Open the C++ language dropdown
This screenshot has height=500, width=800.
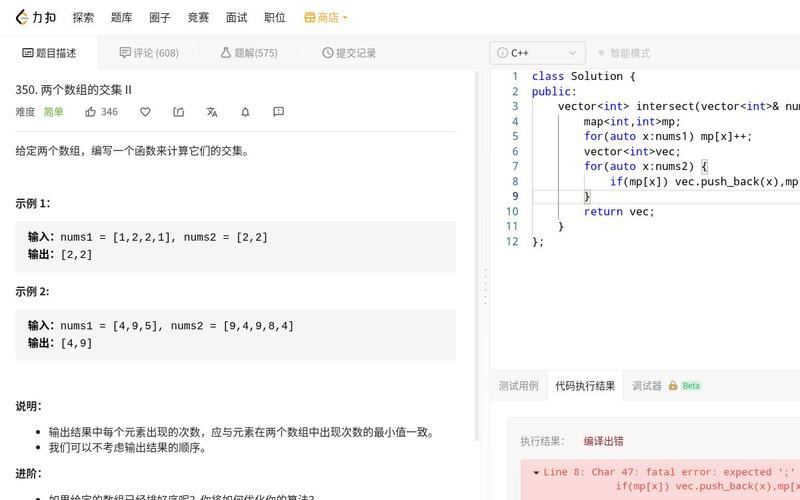[x=537, y=53]
